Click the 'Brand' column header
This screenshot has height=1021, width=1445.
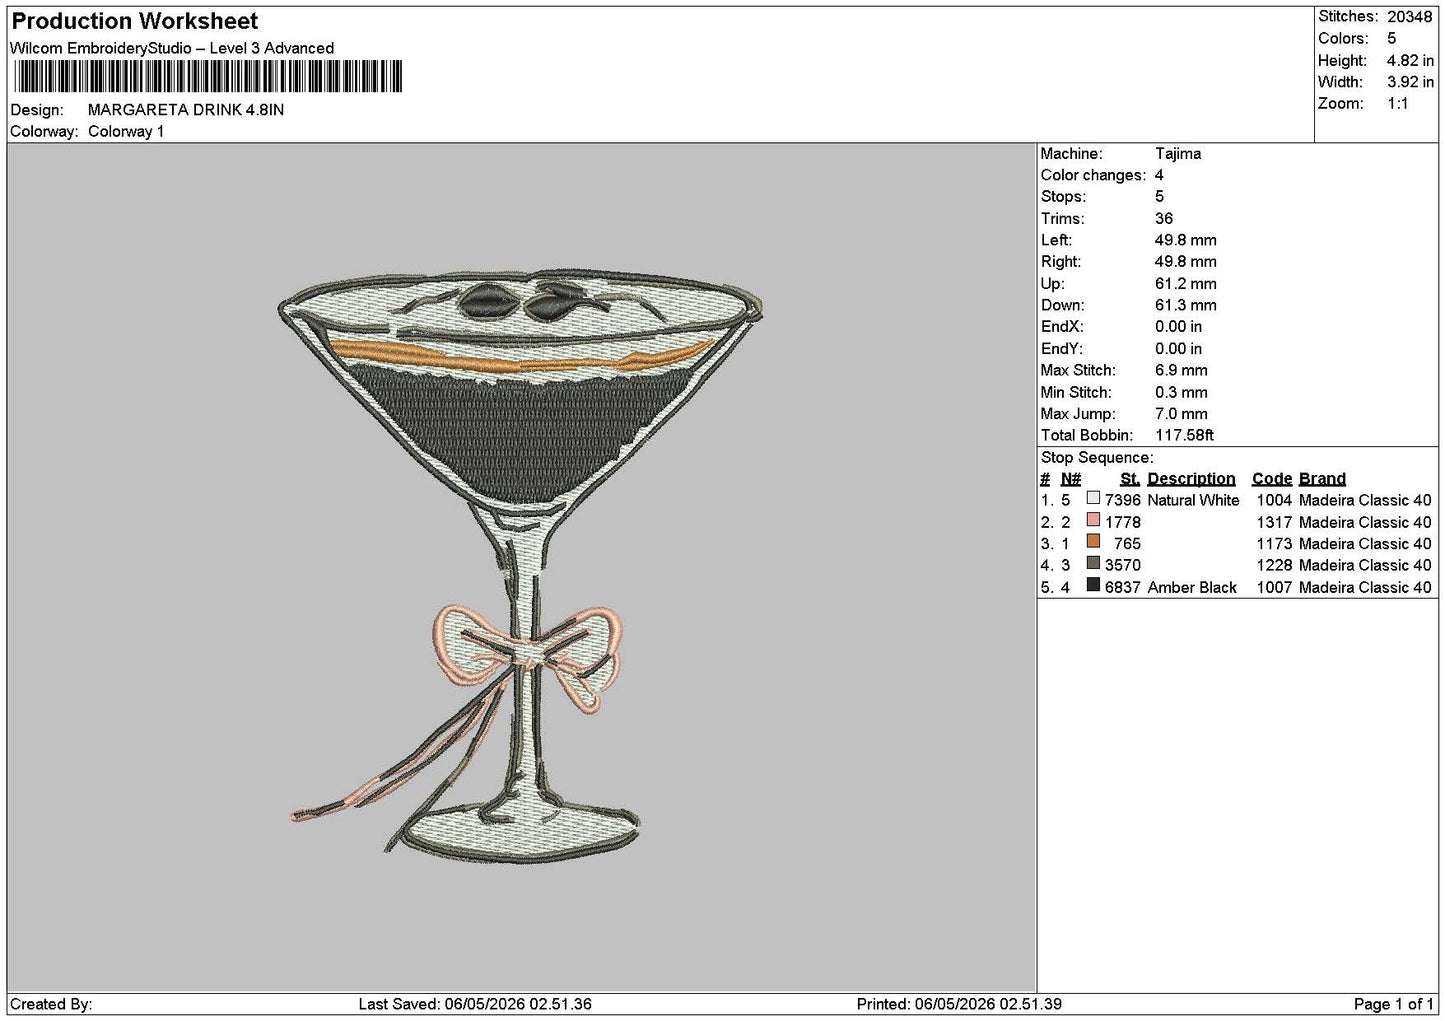point(1322,479)
